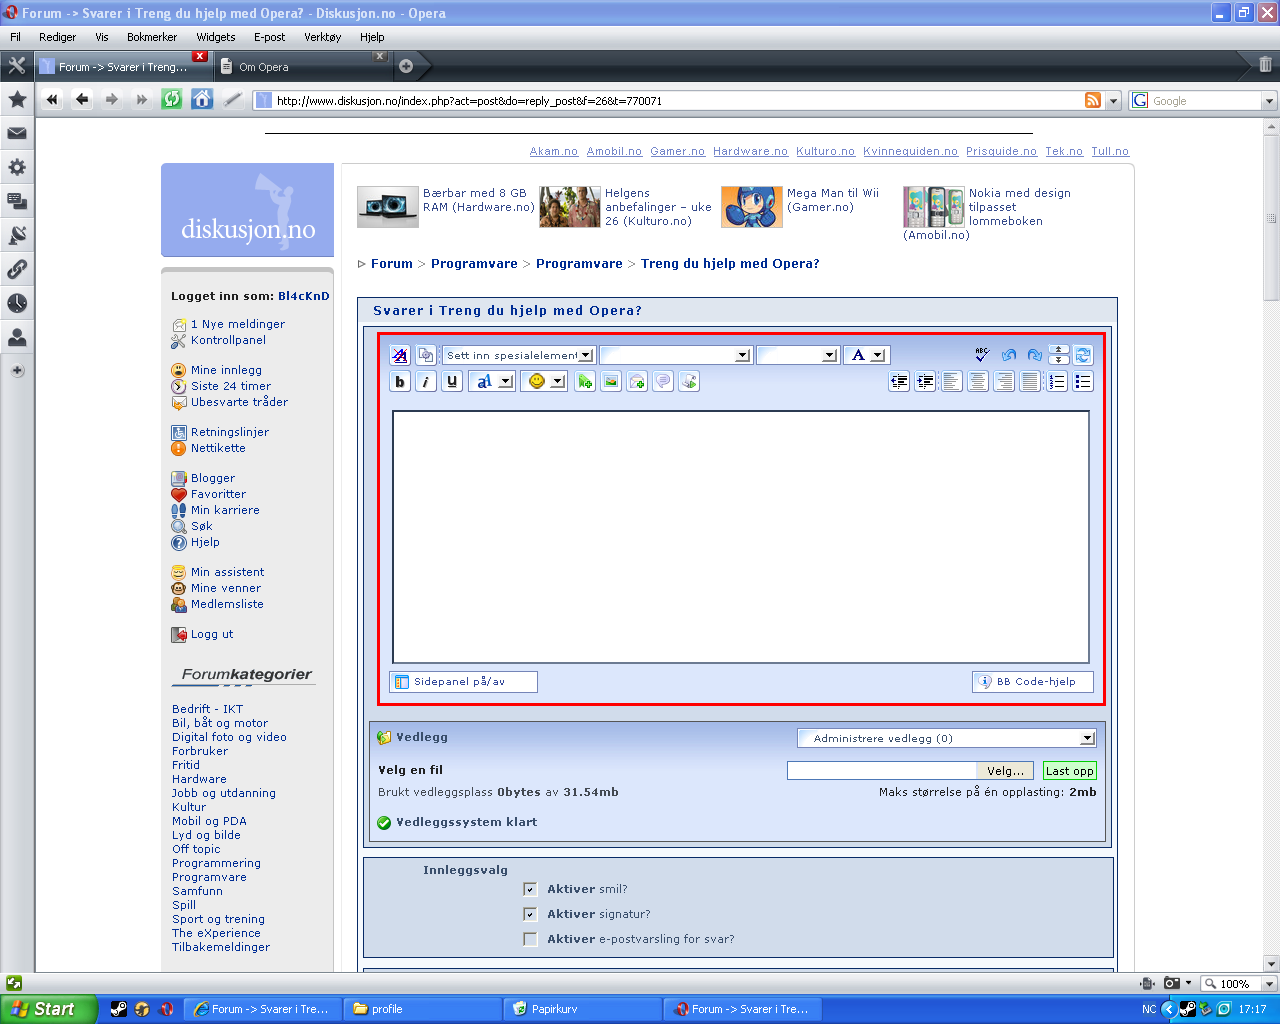This screenshot has width=1280, height=1024.
Task: Undo last edit in the post editor
Action: [x=1008, y=355]
